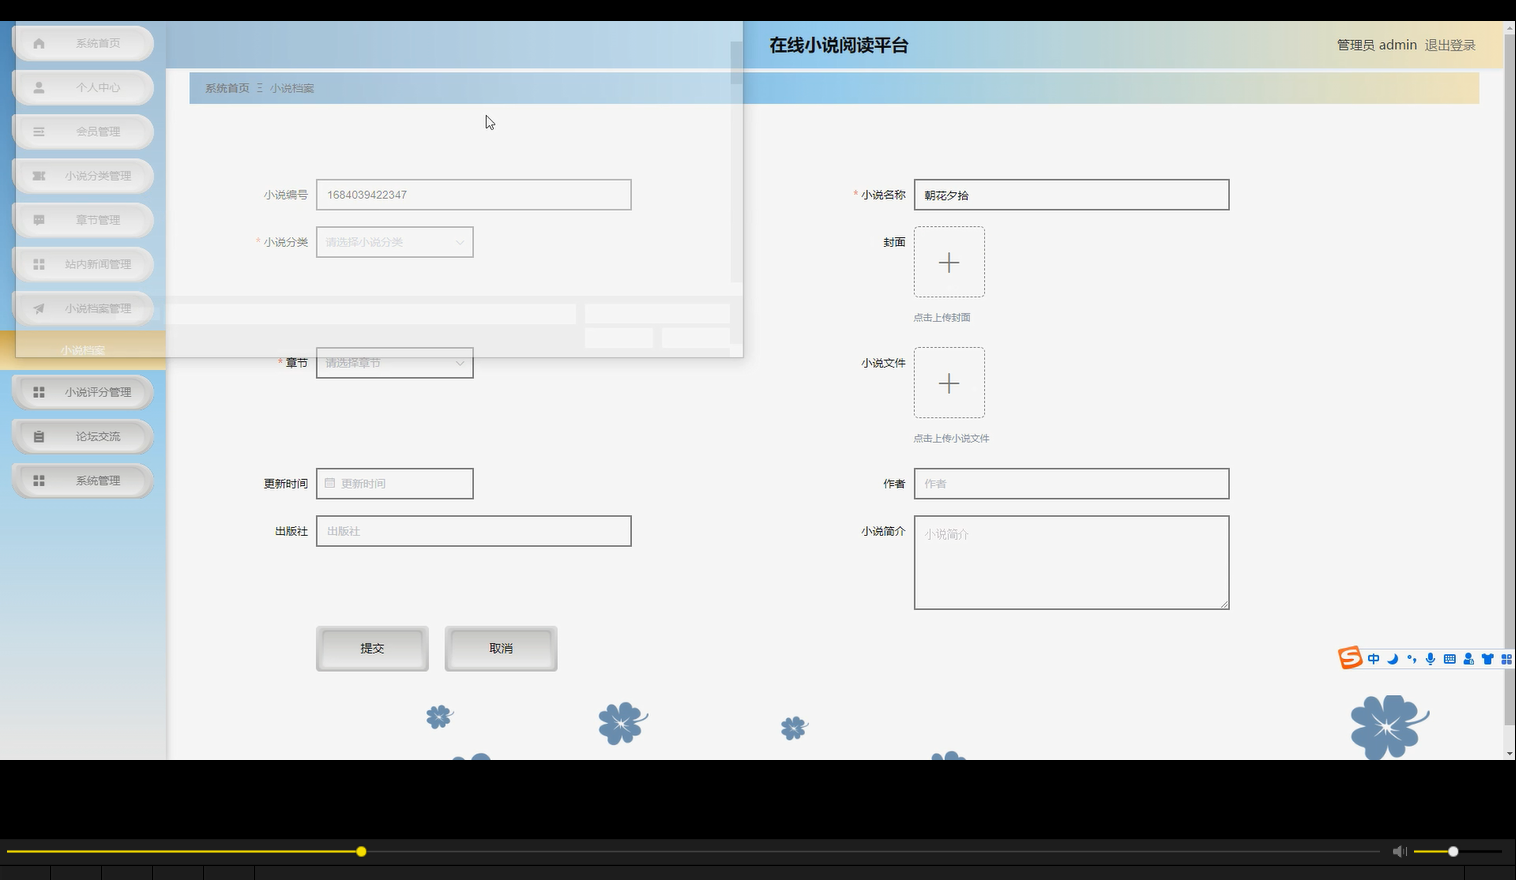Click the 点击上传小说文件 hint text

point(951,438)
